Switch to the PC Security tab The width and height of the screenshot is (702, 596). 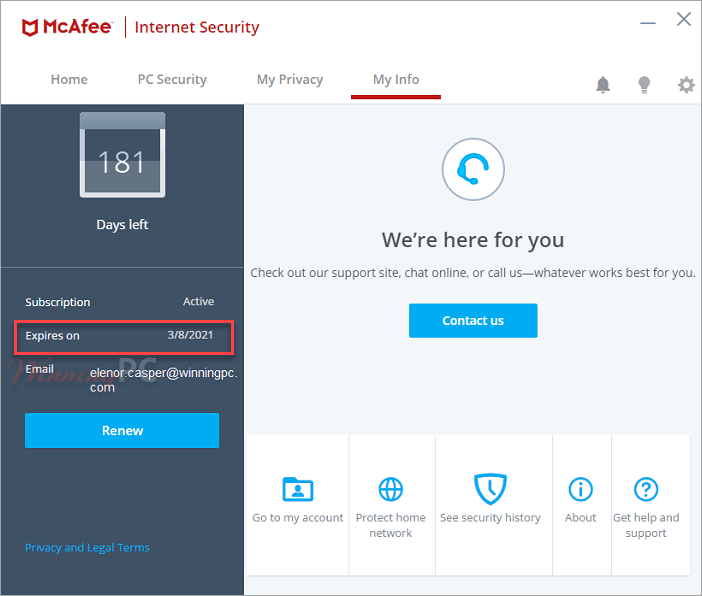pos(172,80)
